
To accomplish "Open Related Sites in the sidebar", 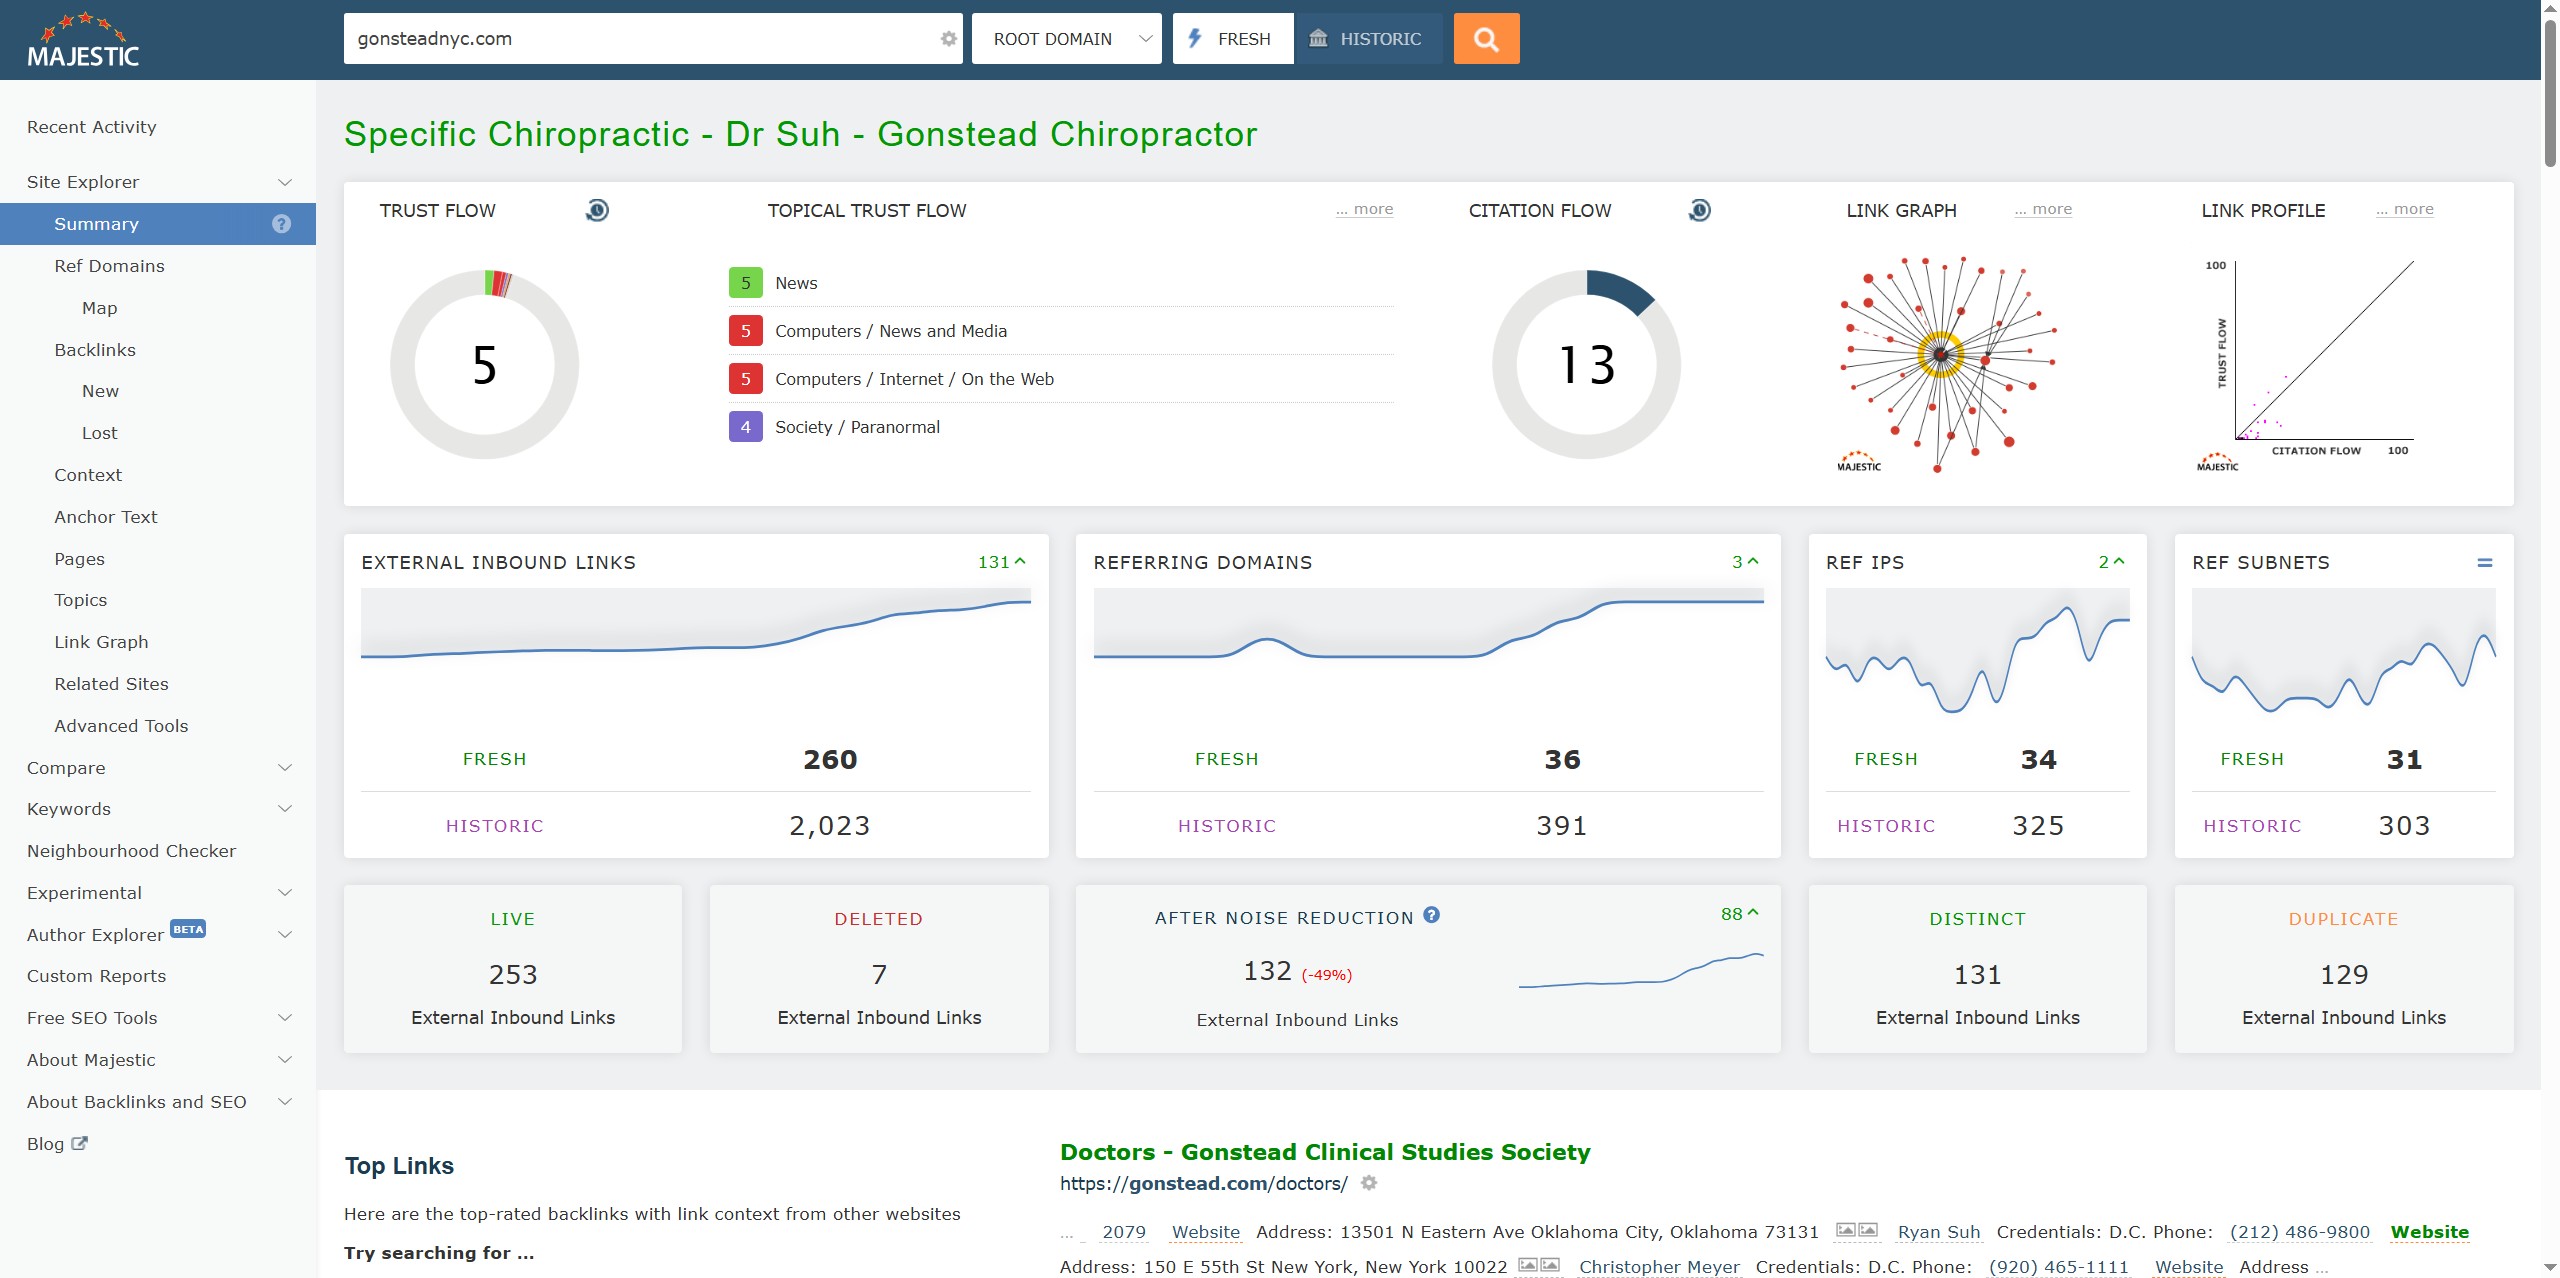I will point(111,684).
